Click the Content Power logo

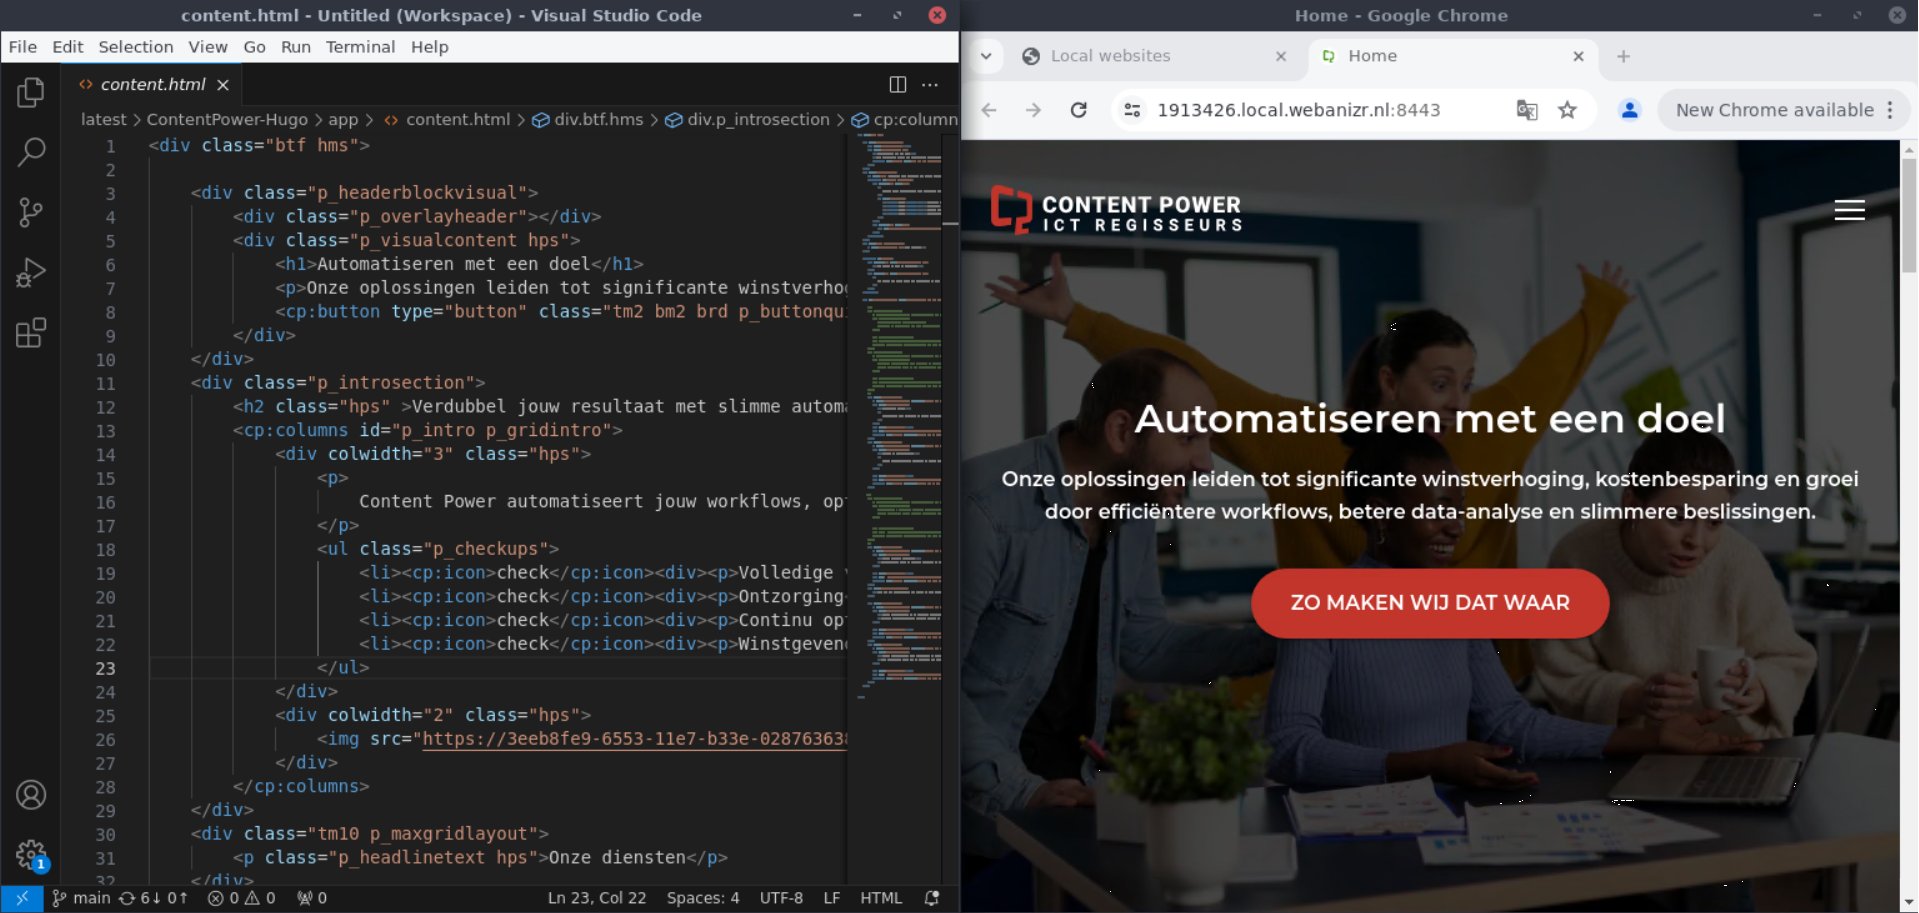pos(1115,210)
